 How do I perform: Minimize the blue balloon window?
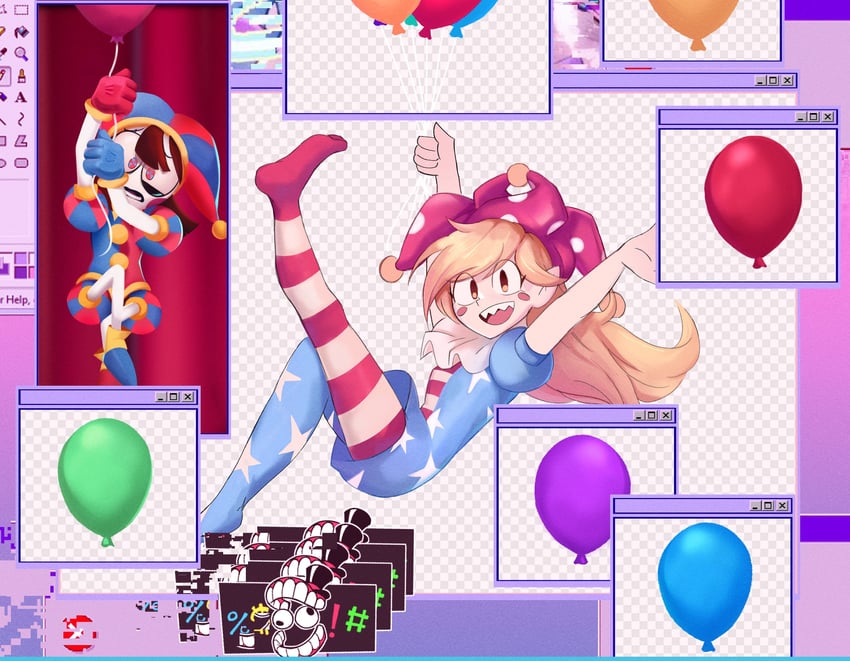(x=755, y=505)
